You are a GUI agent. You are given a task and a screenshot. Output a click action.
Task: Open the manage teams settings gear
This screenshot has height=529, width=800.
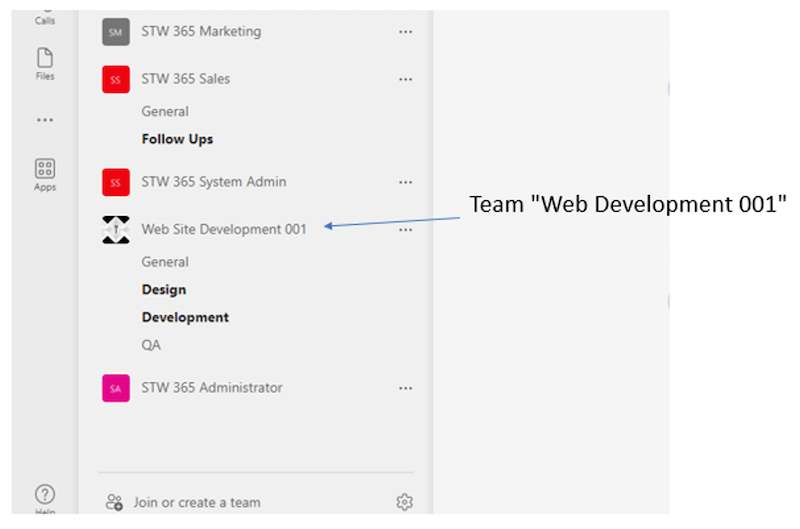(x=405, y=502)
